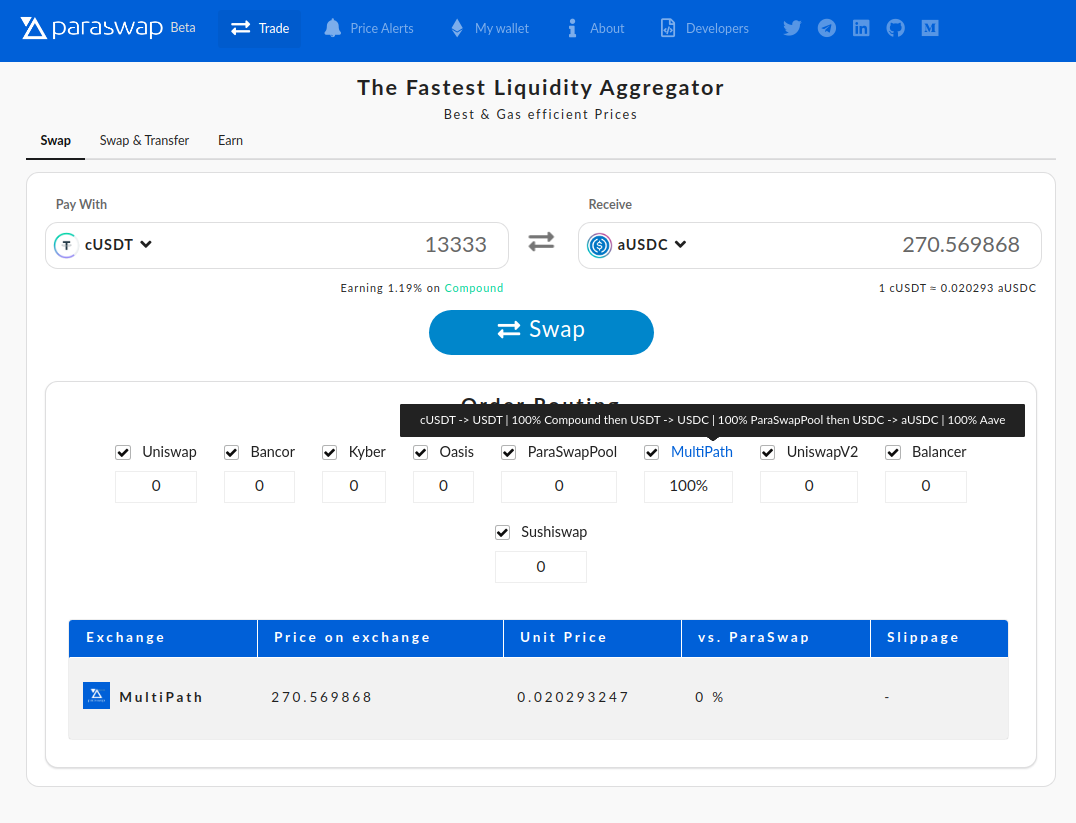Switch to the Swap & Transfer tab
The height and width of the screenshot is (823, 1076).
[144, 141]
